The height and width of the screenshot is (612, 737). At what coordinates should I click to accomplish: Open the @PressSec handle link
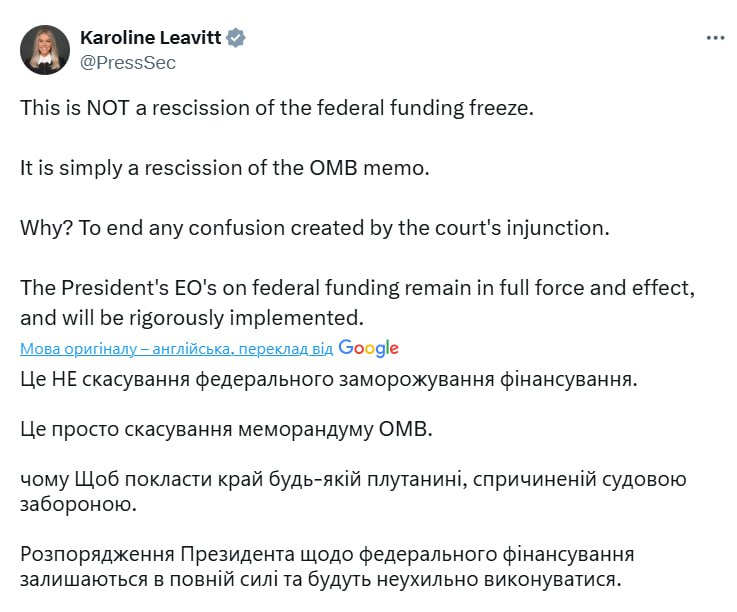coord(128,62)
